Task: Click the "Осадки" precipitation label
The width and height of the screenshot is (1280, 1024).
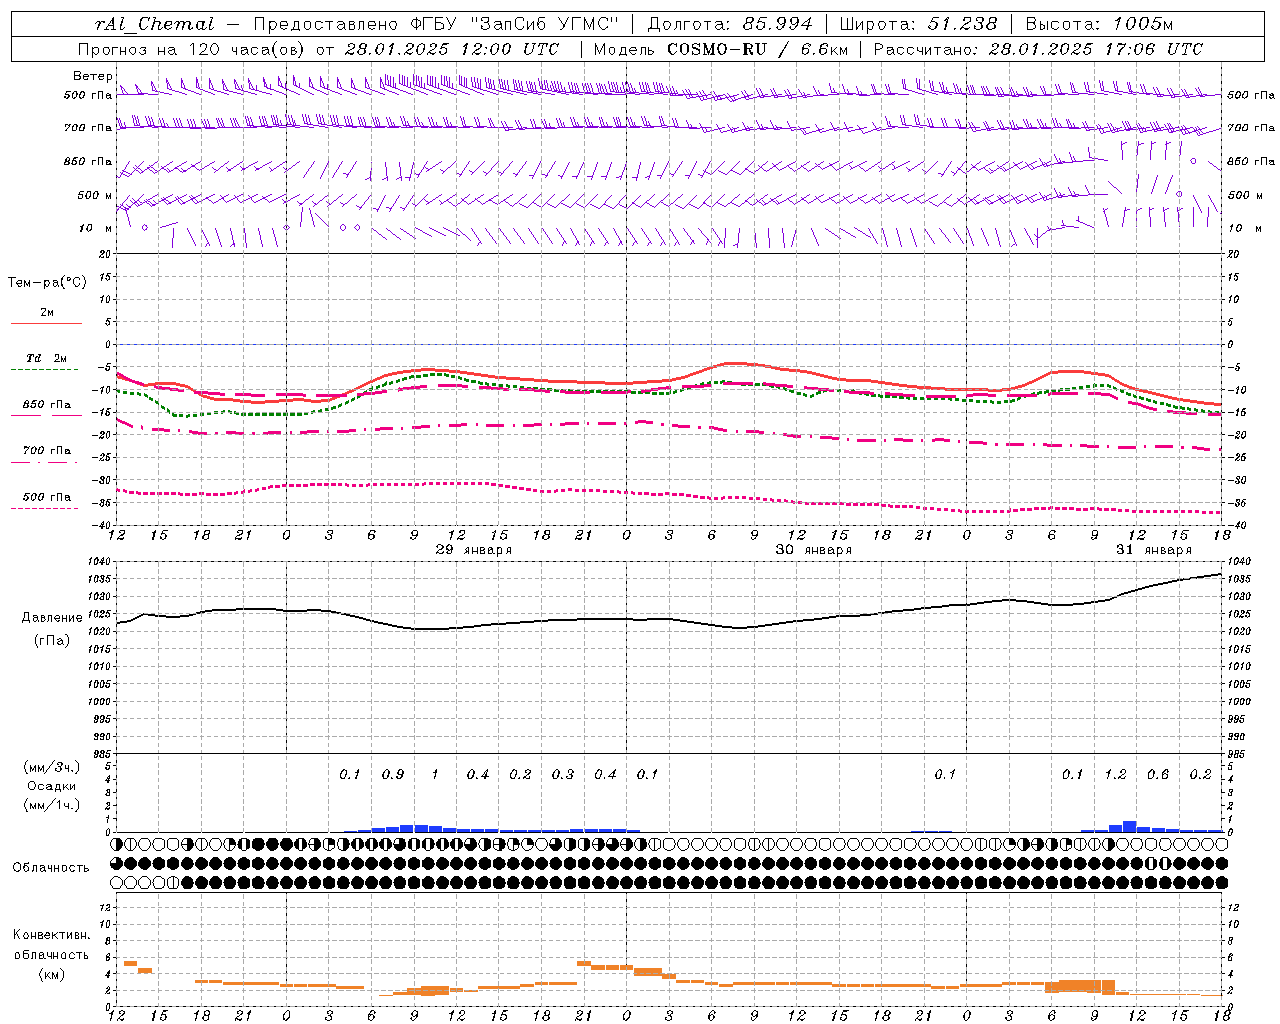Action: point(51,786)
